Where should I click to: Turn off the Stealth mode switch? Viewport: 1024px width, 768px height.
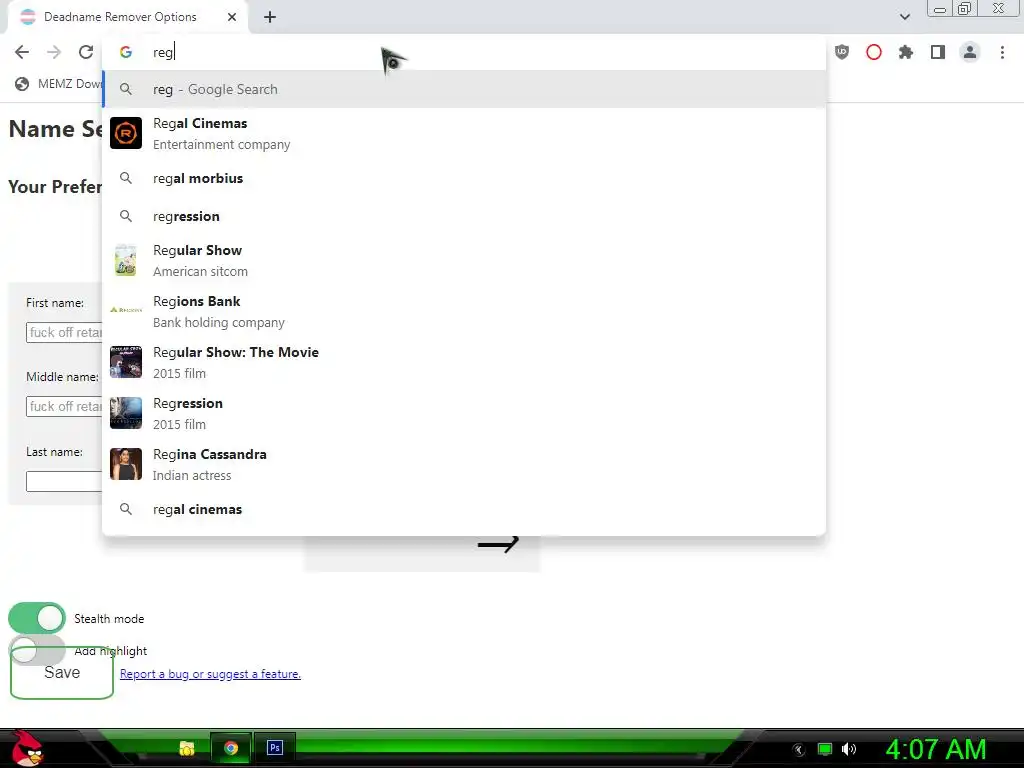pyautogui.click(x=37, y=618)
